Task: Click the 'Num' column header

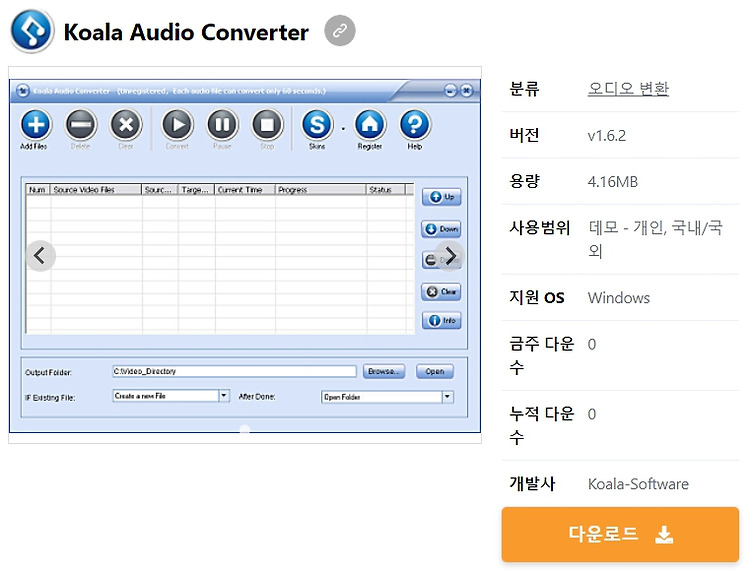Action: point(38,190)
